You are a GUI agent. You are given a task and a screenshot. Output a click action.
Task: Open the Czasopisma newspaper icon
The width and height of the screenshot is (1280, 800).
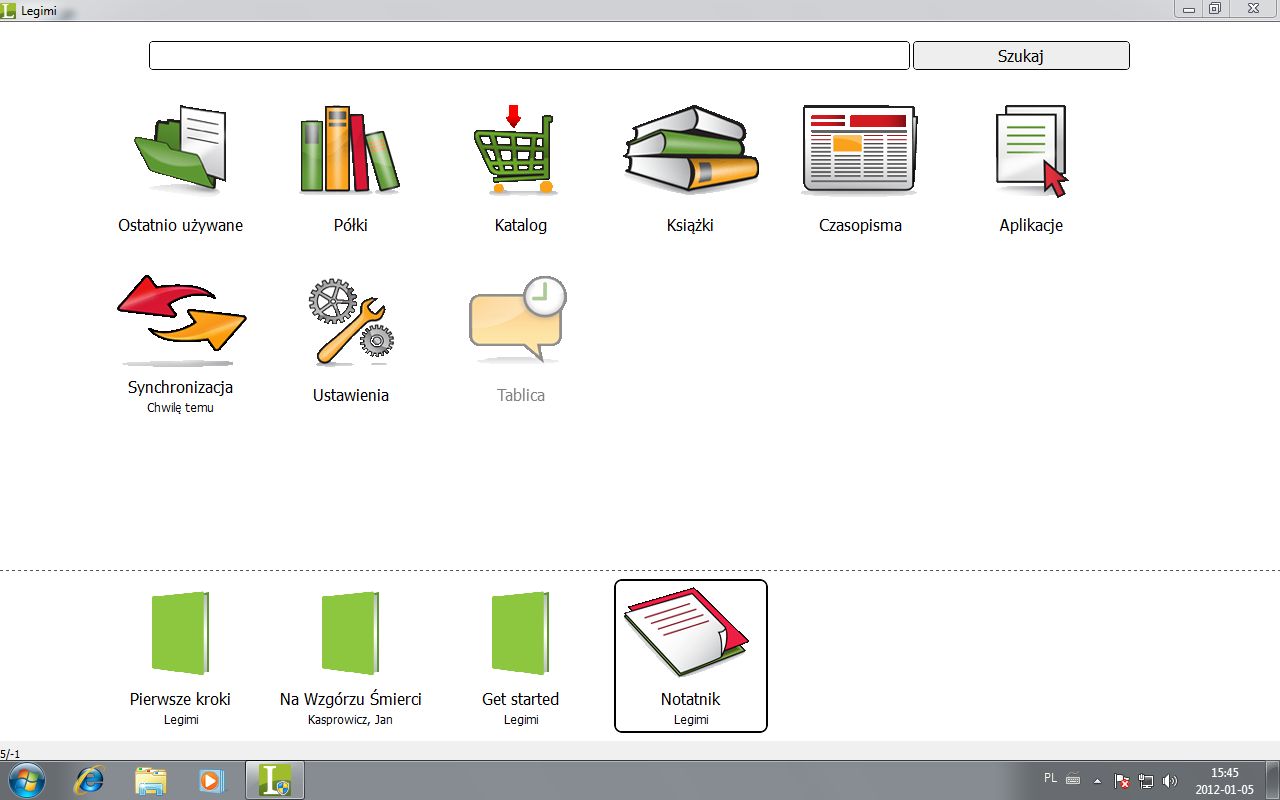(x=860, y=149)
